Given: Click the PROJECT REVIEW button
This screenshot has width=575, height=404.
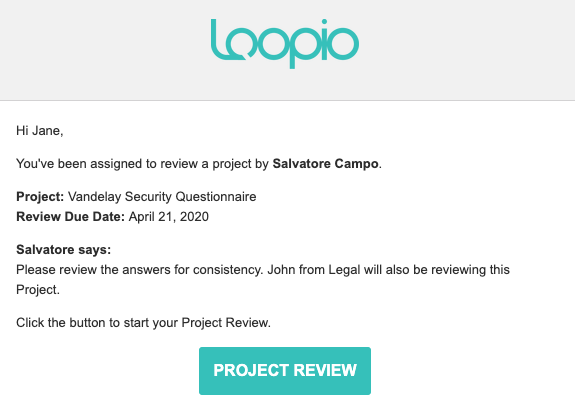Looking at the screenshot, I should pos(285,371).
